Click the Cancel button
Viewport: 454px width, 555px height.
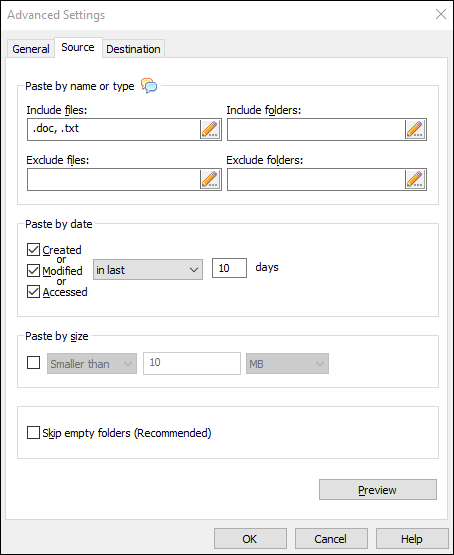click(331, 539)
